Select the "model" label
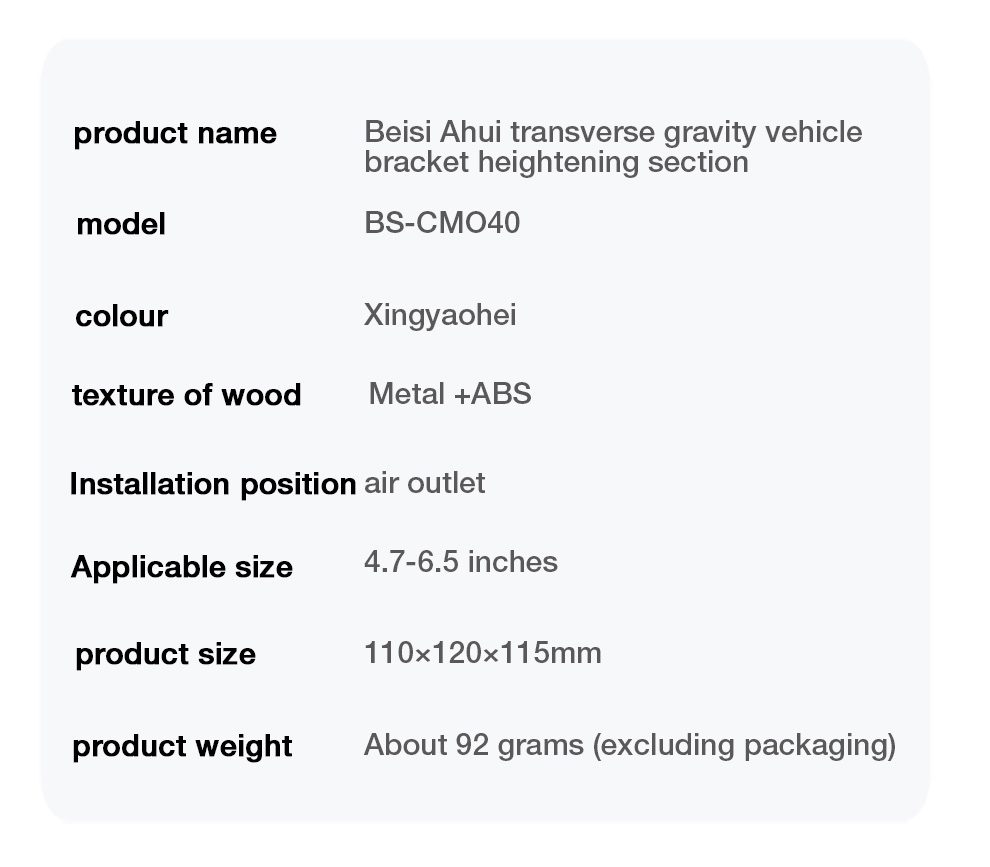The width and height of the screenshot is (990, 867). click(120, 224)
